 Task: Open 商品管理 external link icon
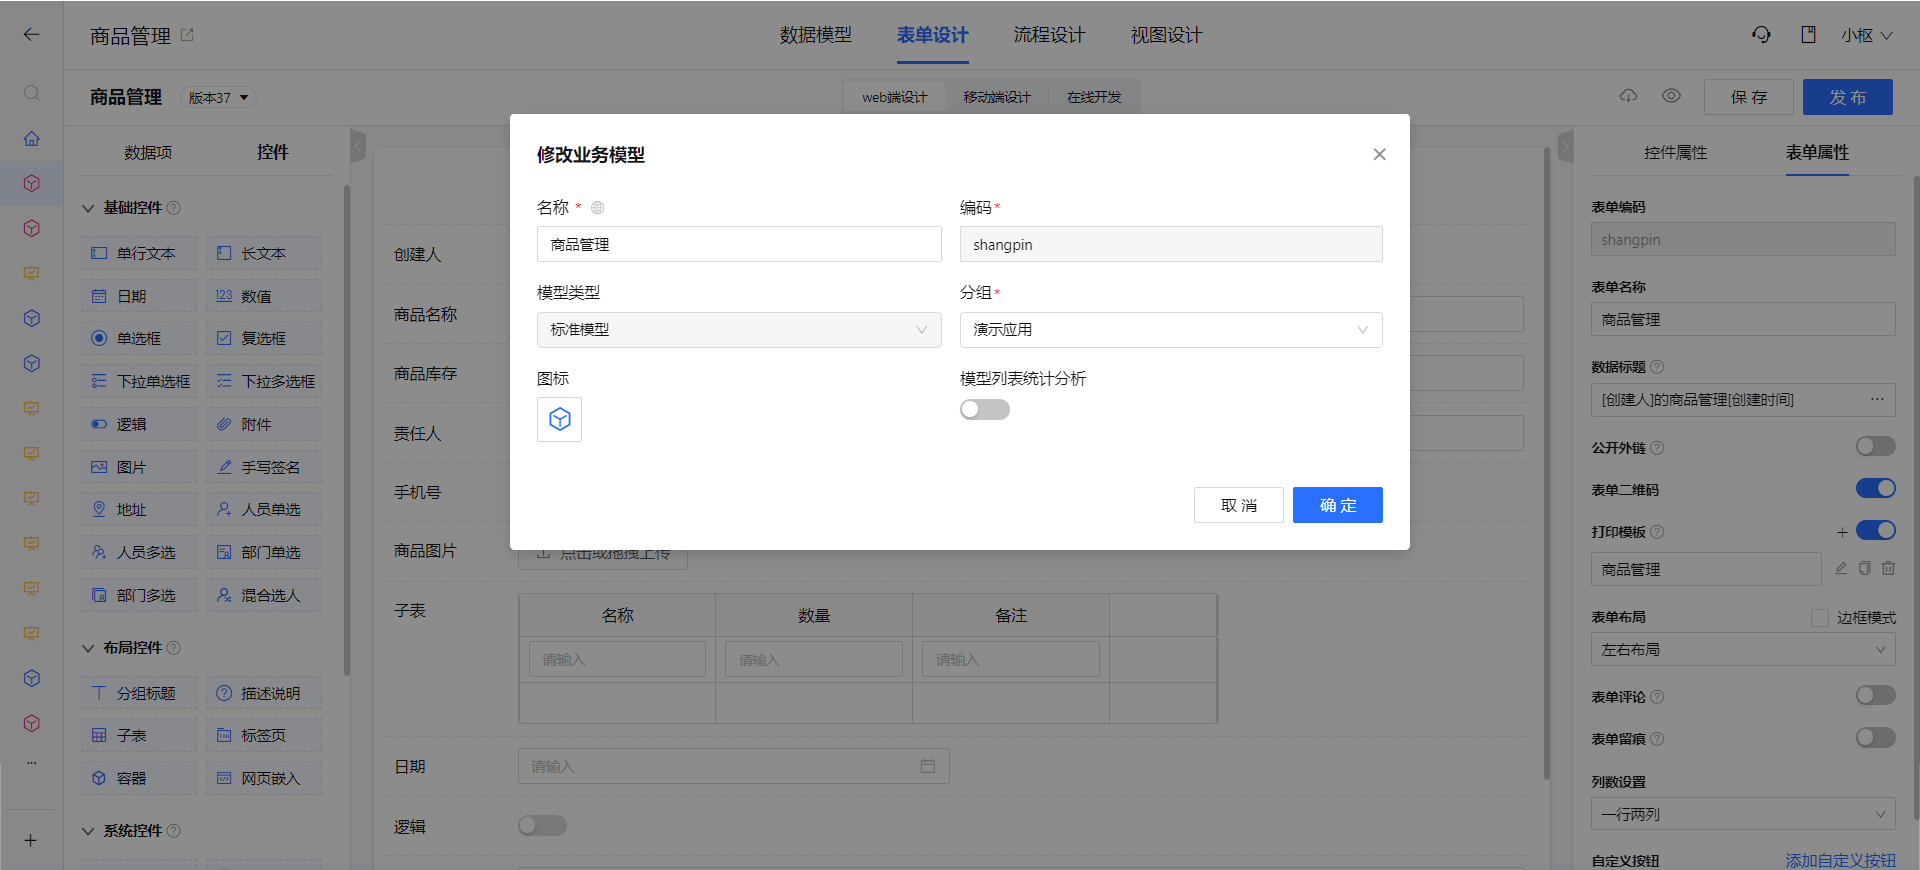pyautogui.click(x=187, y=35)
